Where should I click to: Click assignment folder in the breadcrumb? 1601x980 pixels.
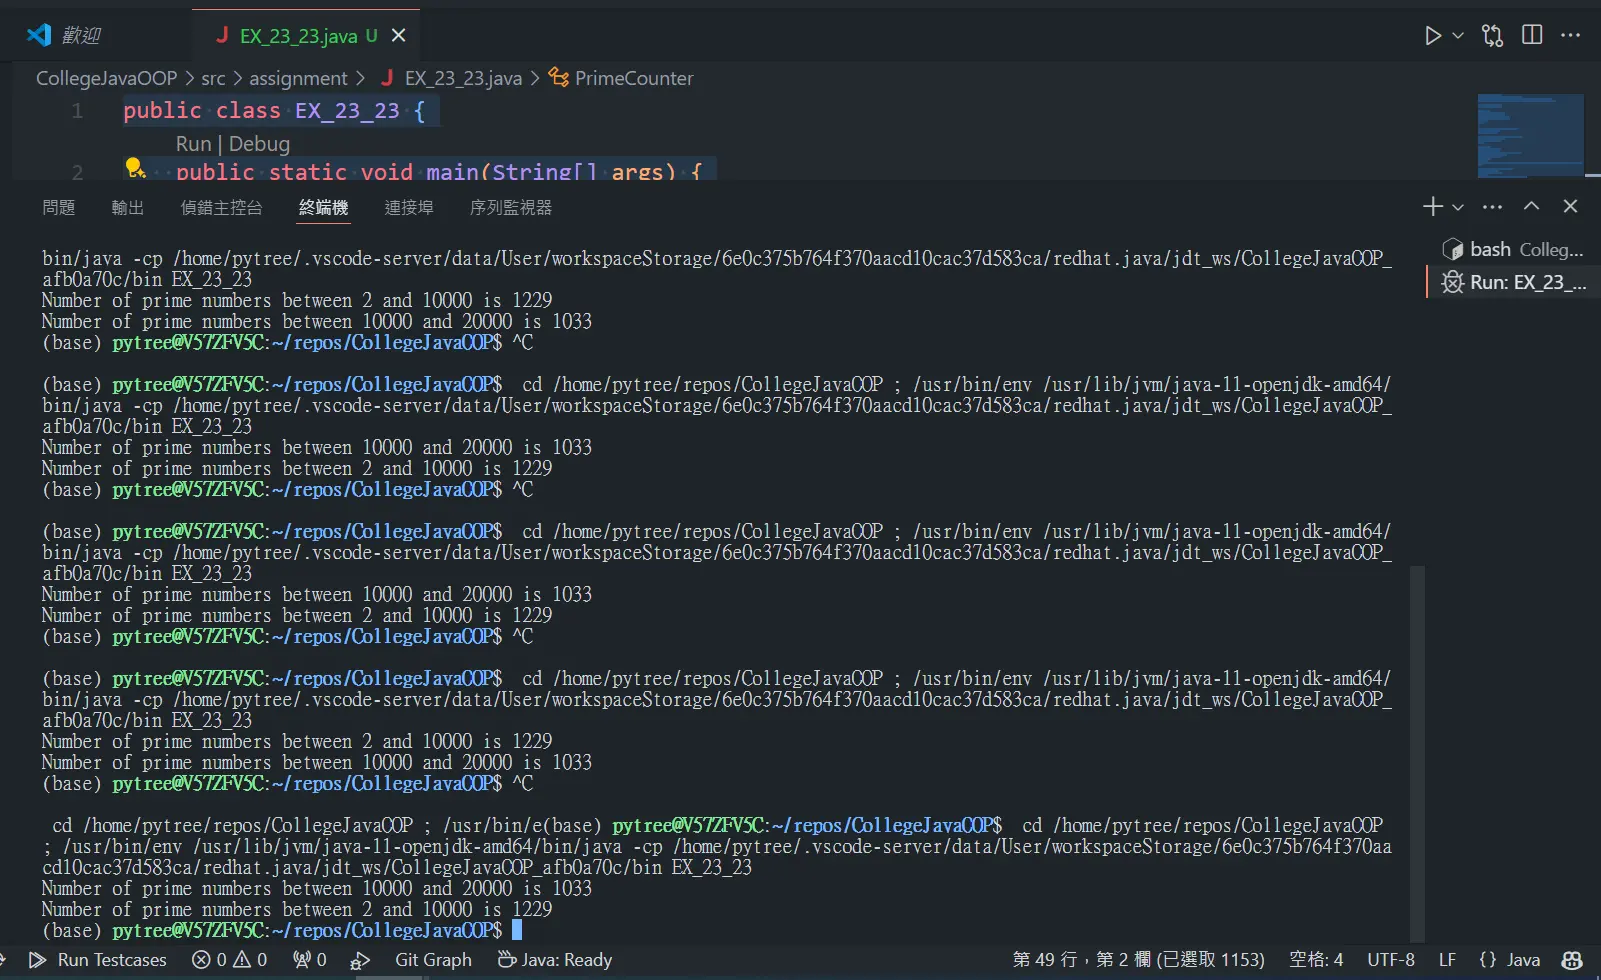pyautogui.click(x=298, y=78)
